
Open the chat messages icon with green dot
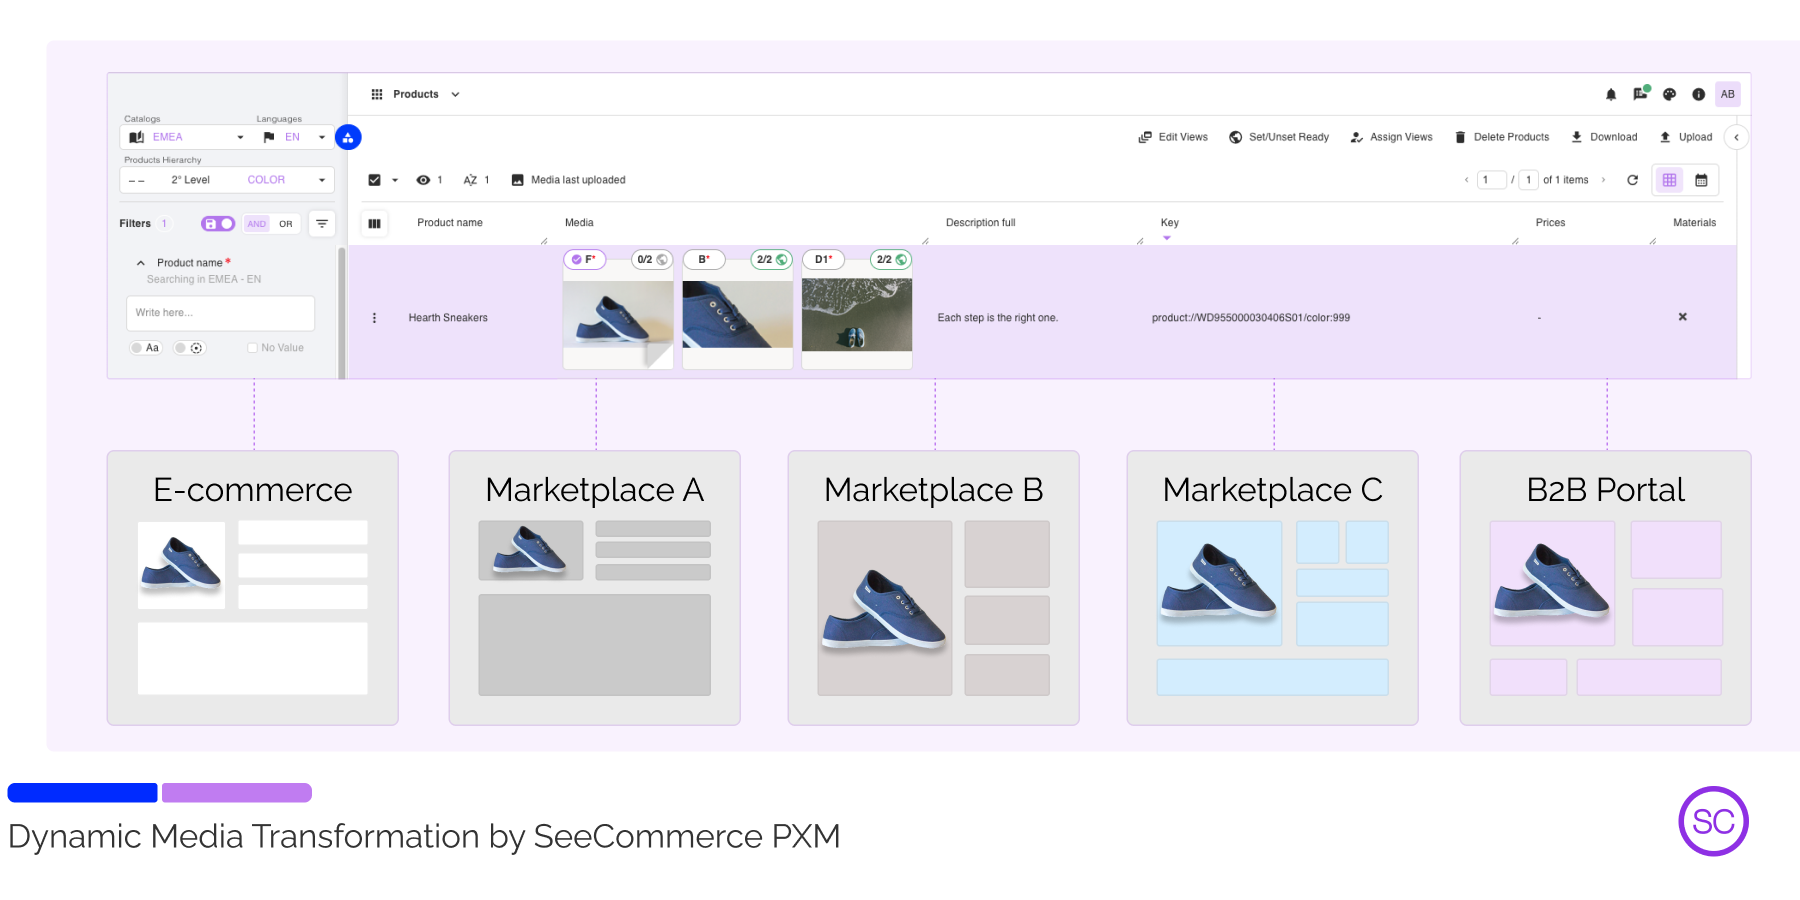(1641, 93)
